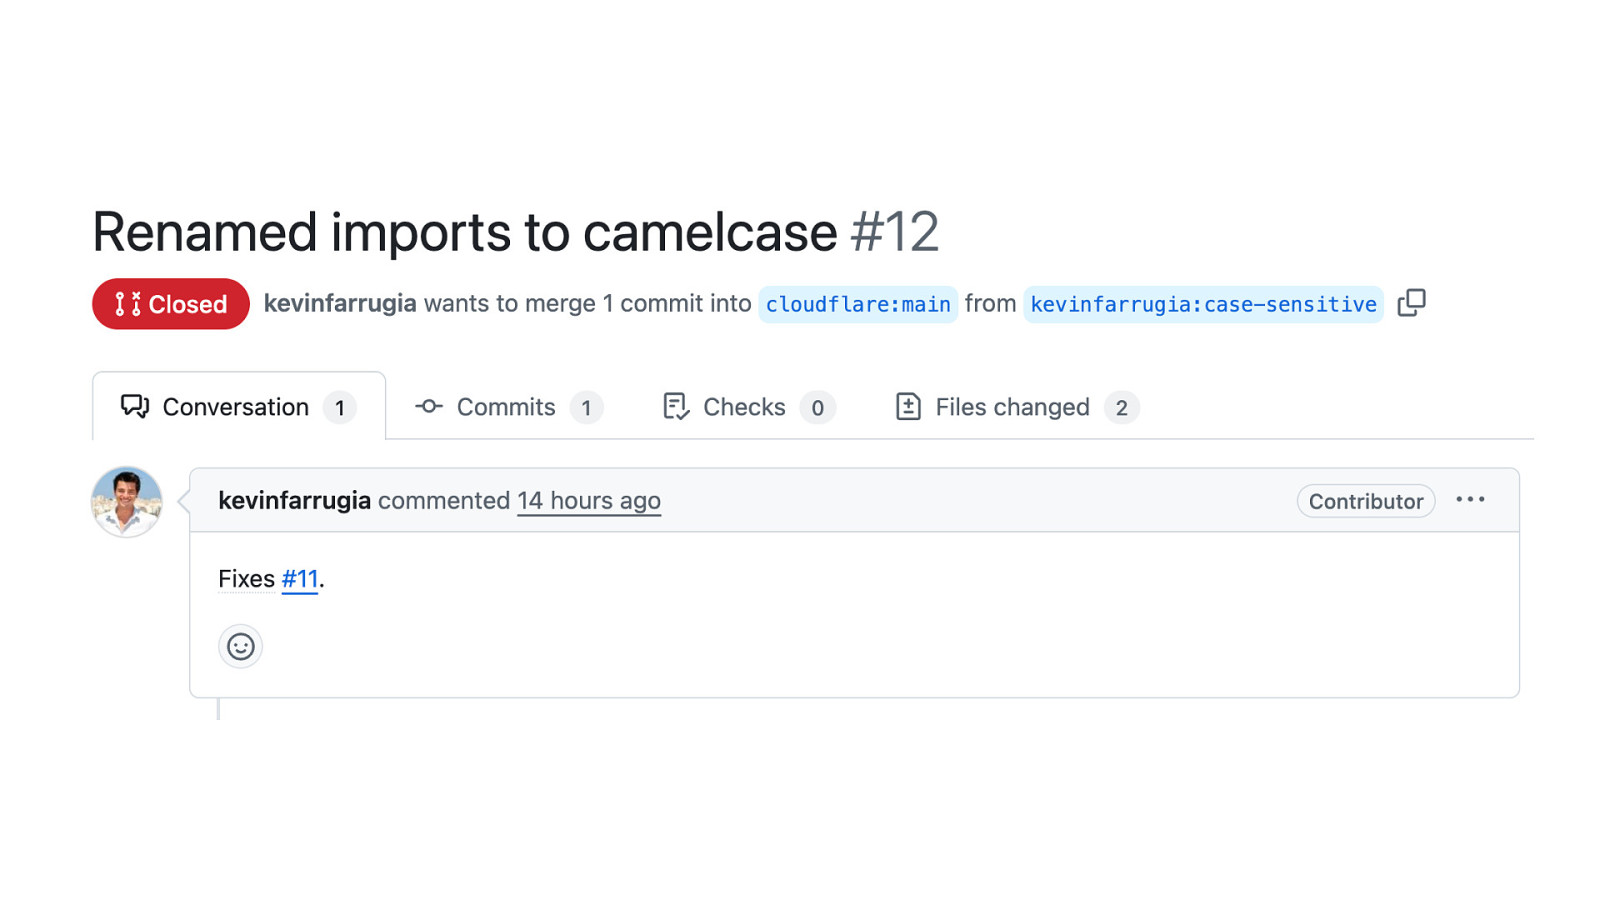Open linked issue #11
Image resolution: width=1600 pixels, height=900 pixels.
pos(300,579)
